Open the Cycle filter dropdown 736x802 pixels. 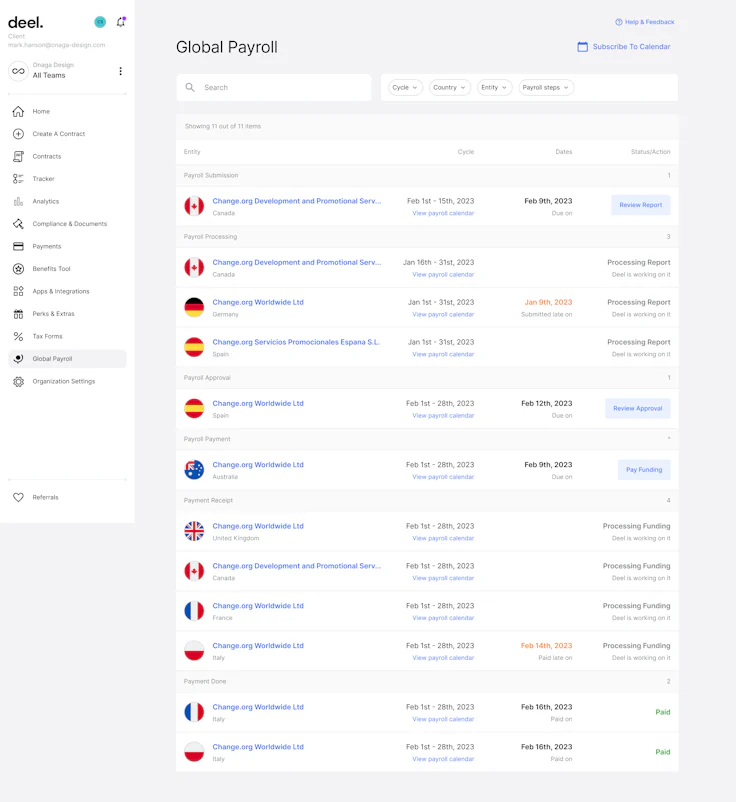click(x=404, y=87)
